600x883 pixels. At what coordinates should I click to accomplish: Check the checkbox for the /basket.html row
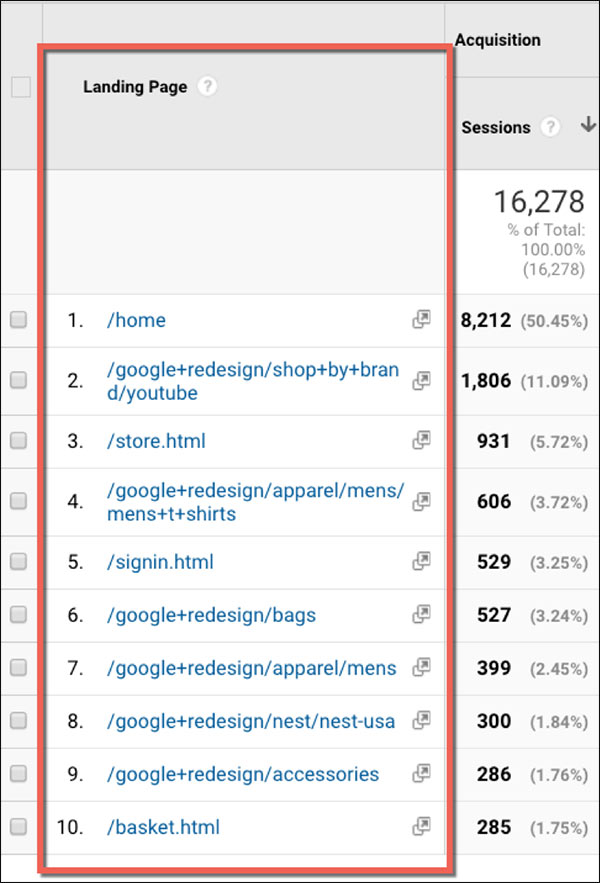click(17, 827)
